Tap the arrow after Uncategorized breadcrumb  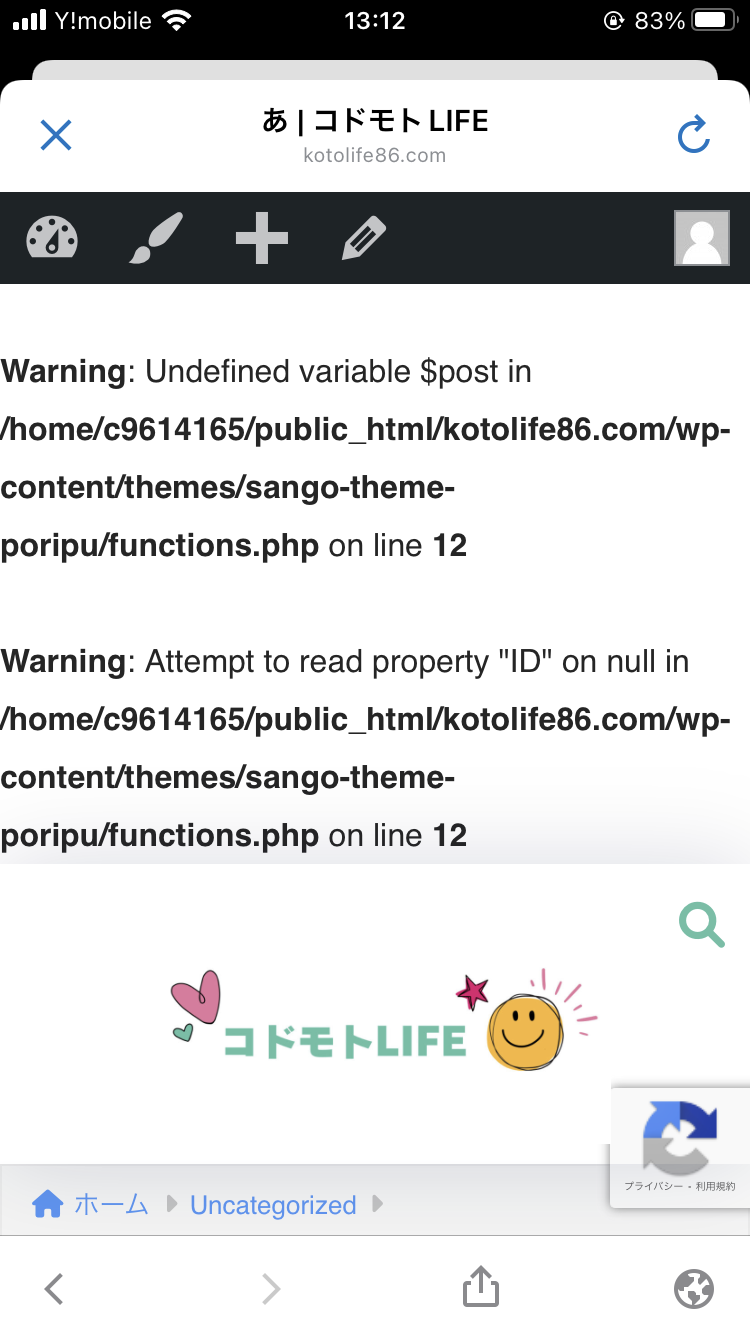click(377, 1204)
